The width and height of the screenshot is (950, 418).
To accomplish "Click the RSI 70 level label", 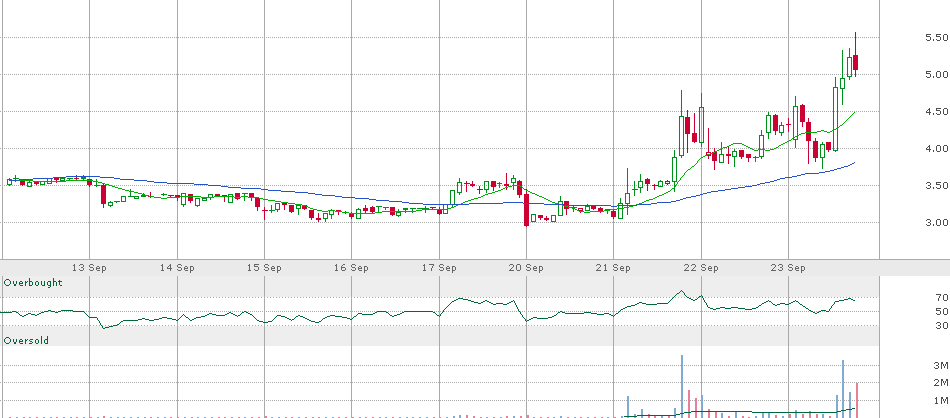I will [942, 297].
